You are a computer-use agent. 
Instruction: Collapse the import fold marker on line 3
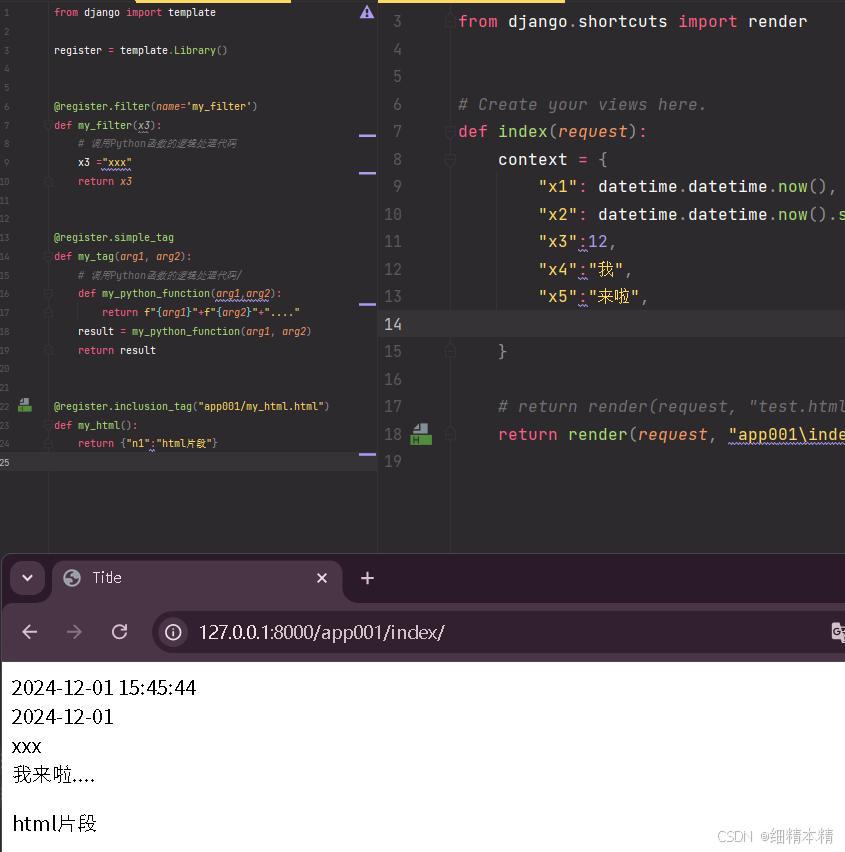click(x=450, y=21)
